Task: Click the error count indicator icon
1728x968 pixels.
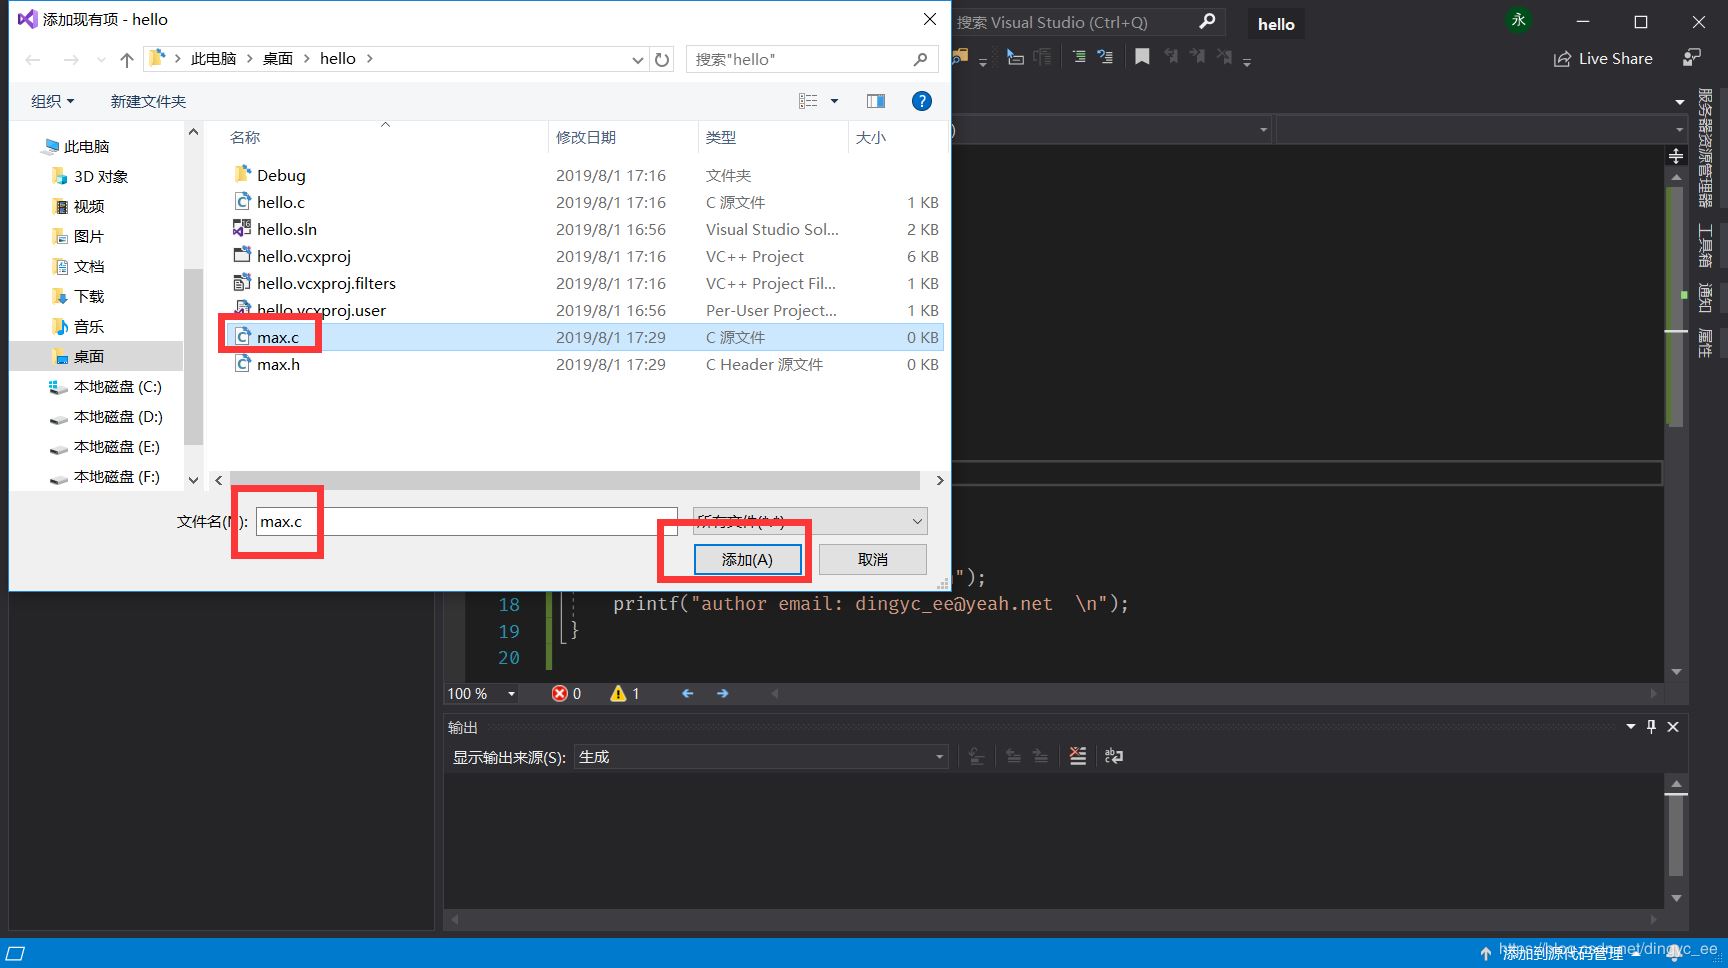Action: 560,693
